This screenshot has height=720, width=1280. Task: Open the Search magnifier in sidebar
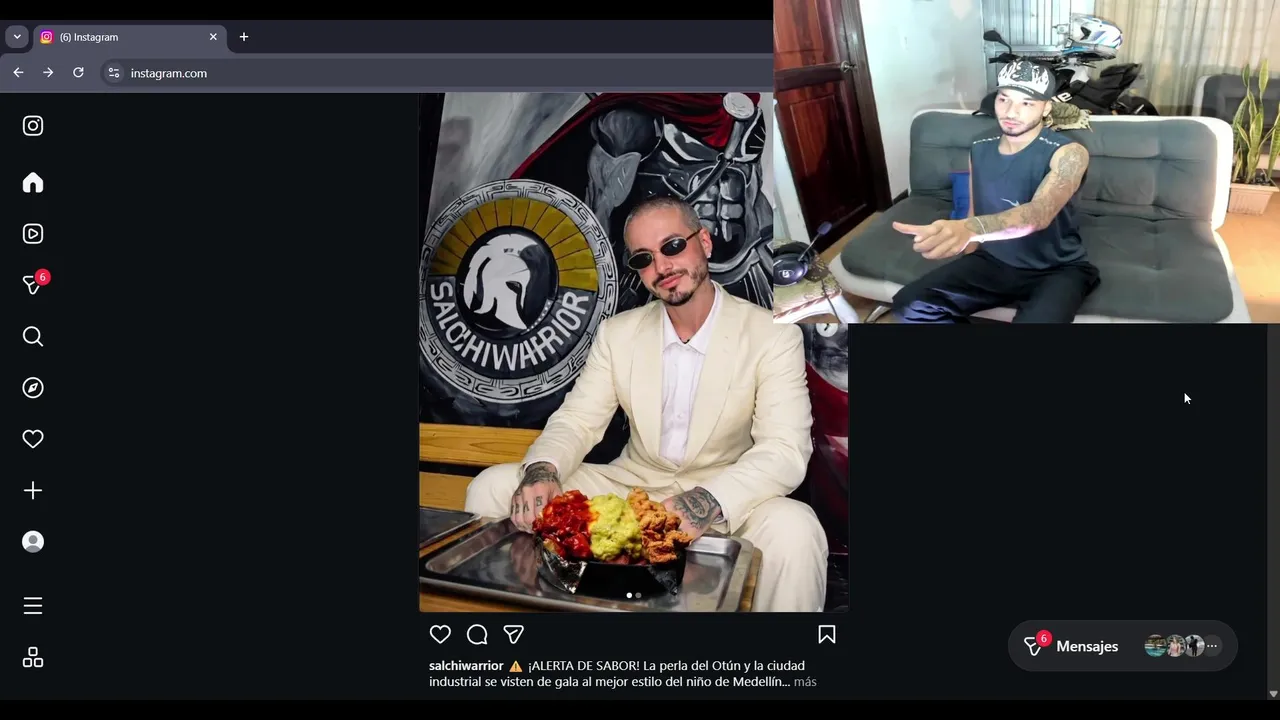(x=33, y=336)
